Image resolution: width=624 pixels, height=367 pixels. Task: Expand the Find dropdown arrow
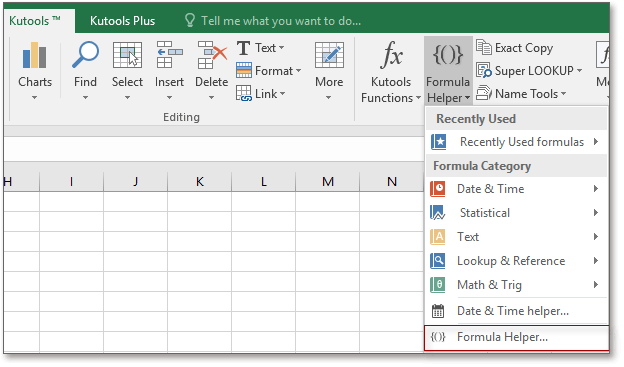(x=85, y=98)
